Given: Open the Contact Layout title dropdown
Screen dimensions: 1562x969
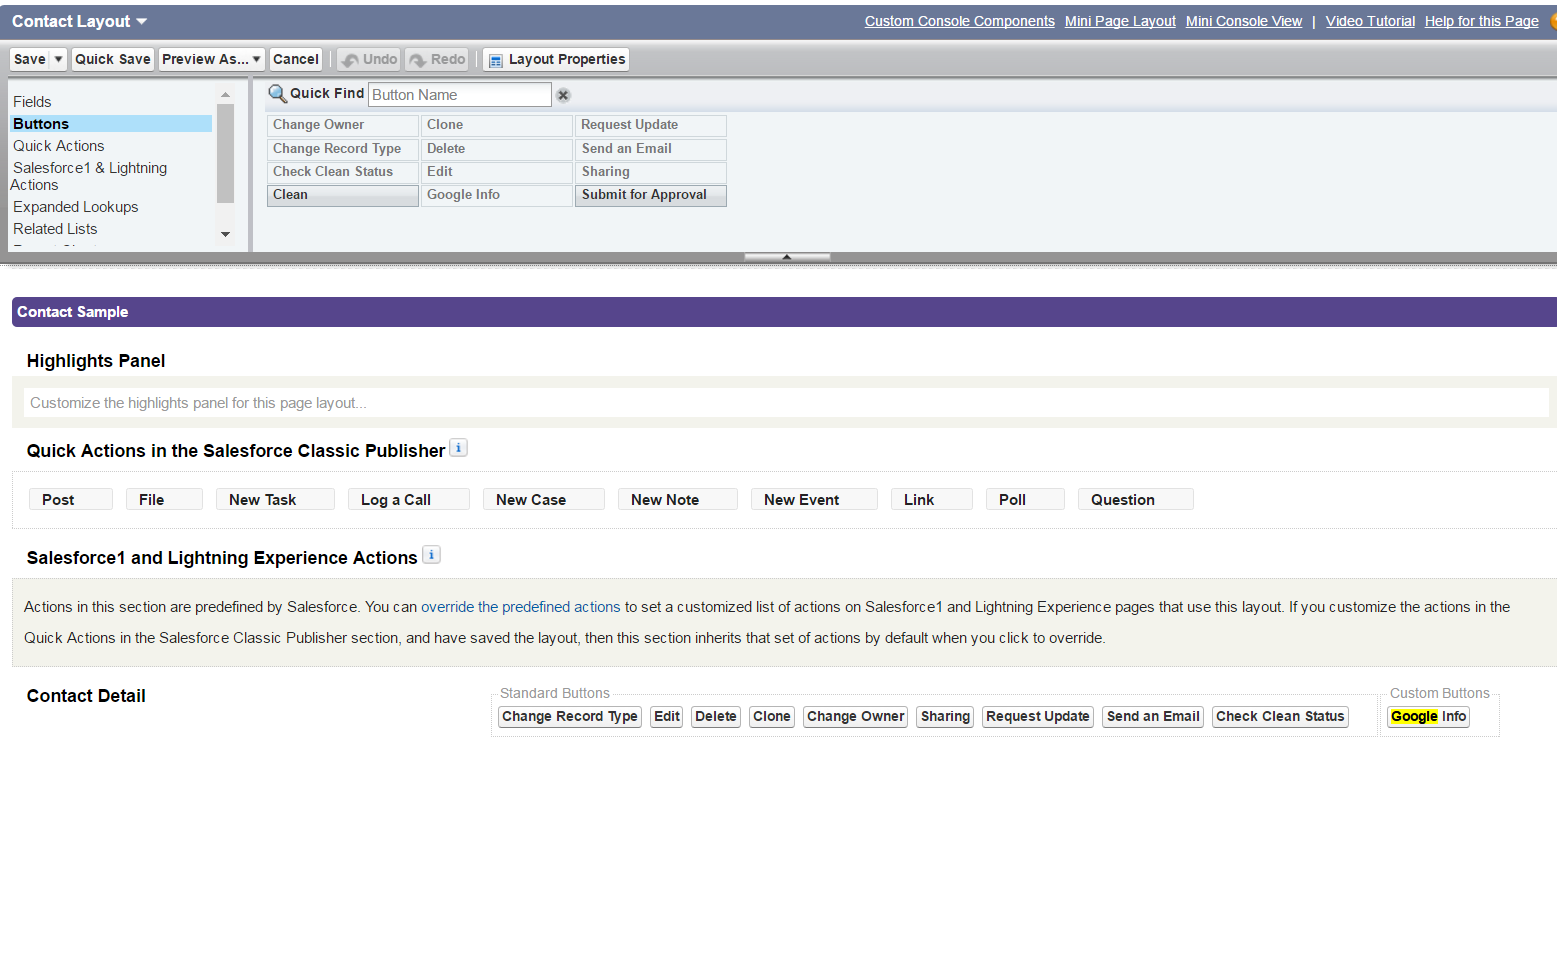Looking at the screenshot, I should pyautogui.click(x=141, y=22).
